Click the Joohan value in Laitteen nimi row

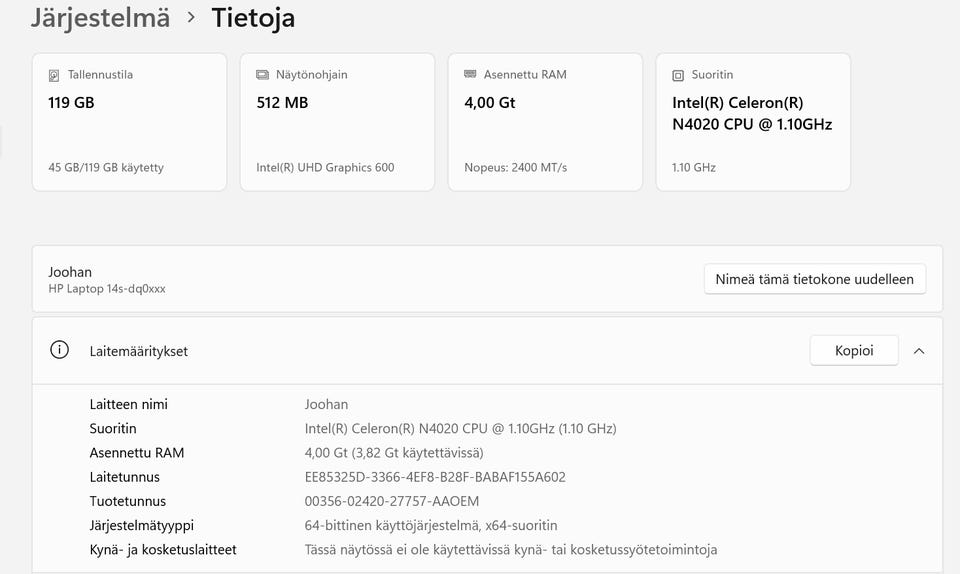(326, 404)
